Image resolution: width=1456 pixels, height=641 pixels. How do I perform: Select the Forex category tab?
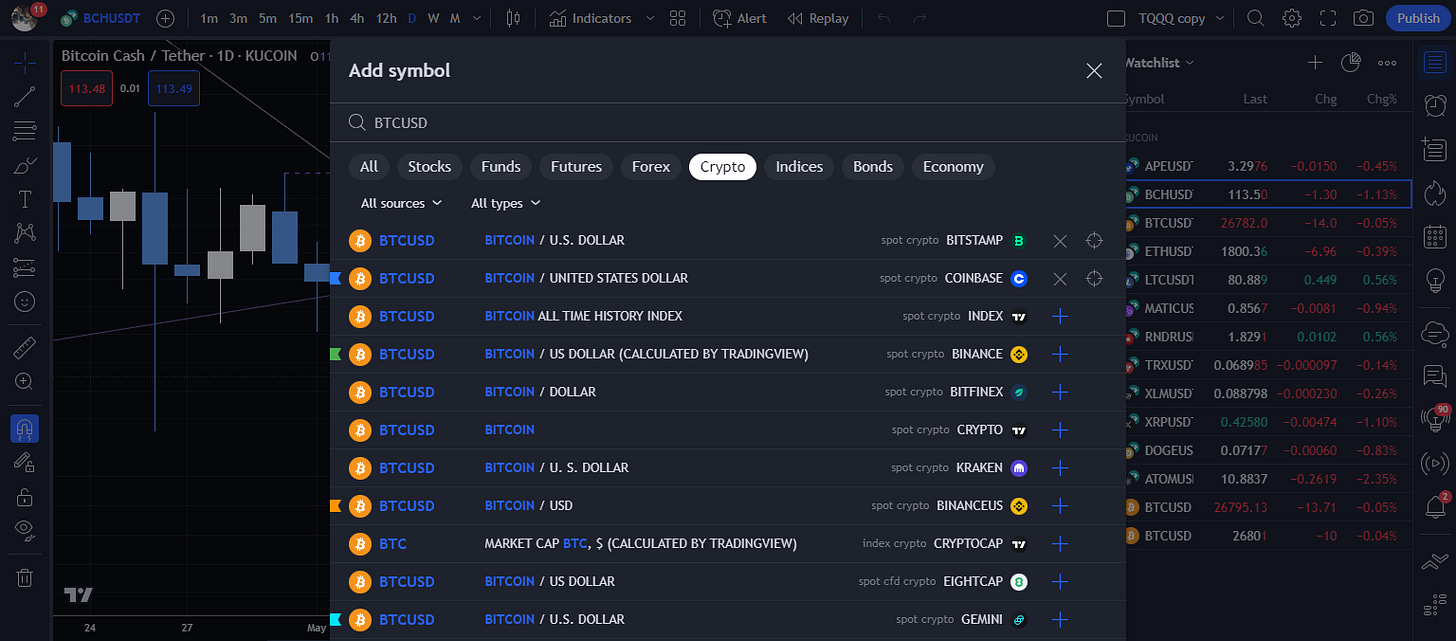click(651, 167)
